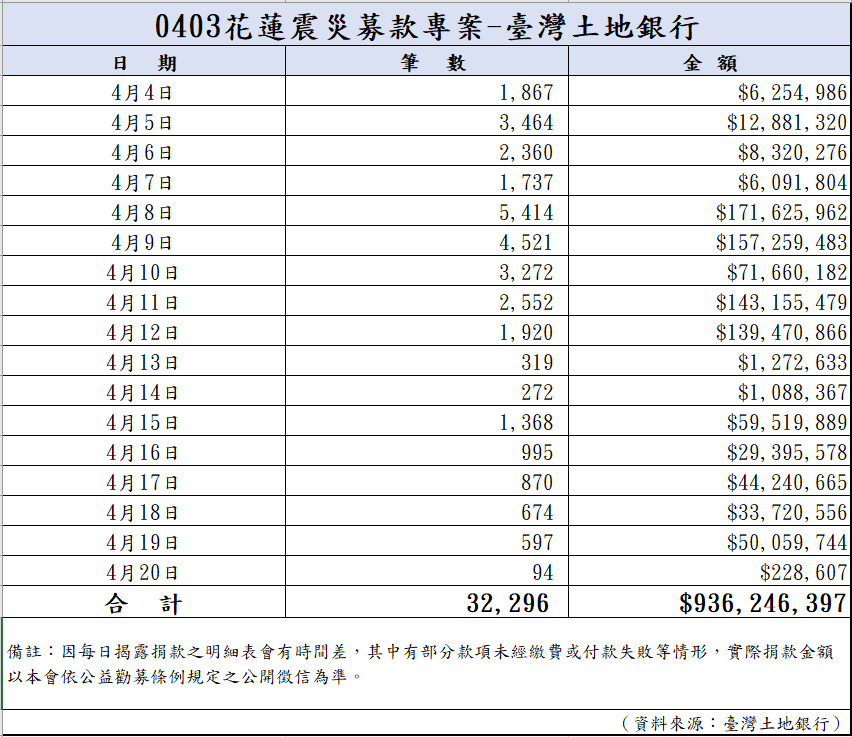The height and width of the screenshot is (737, 852).
Task: Click the 筆數 column header
Action: click(x=427, y=61)
